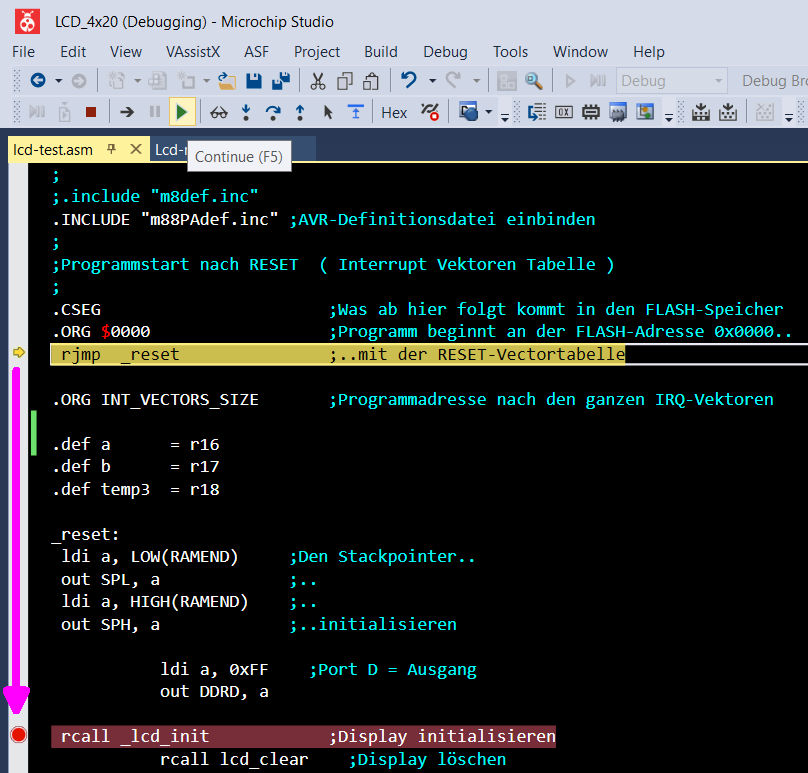The width and height of the screenshot is (808, 773).
Task: Click the '.CSEG' directive line
Action: point(77,310)
